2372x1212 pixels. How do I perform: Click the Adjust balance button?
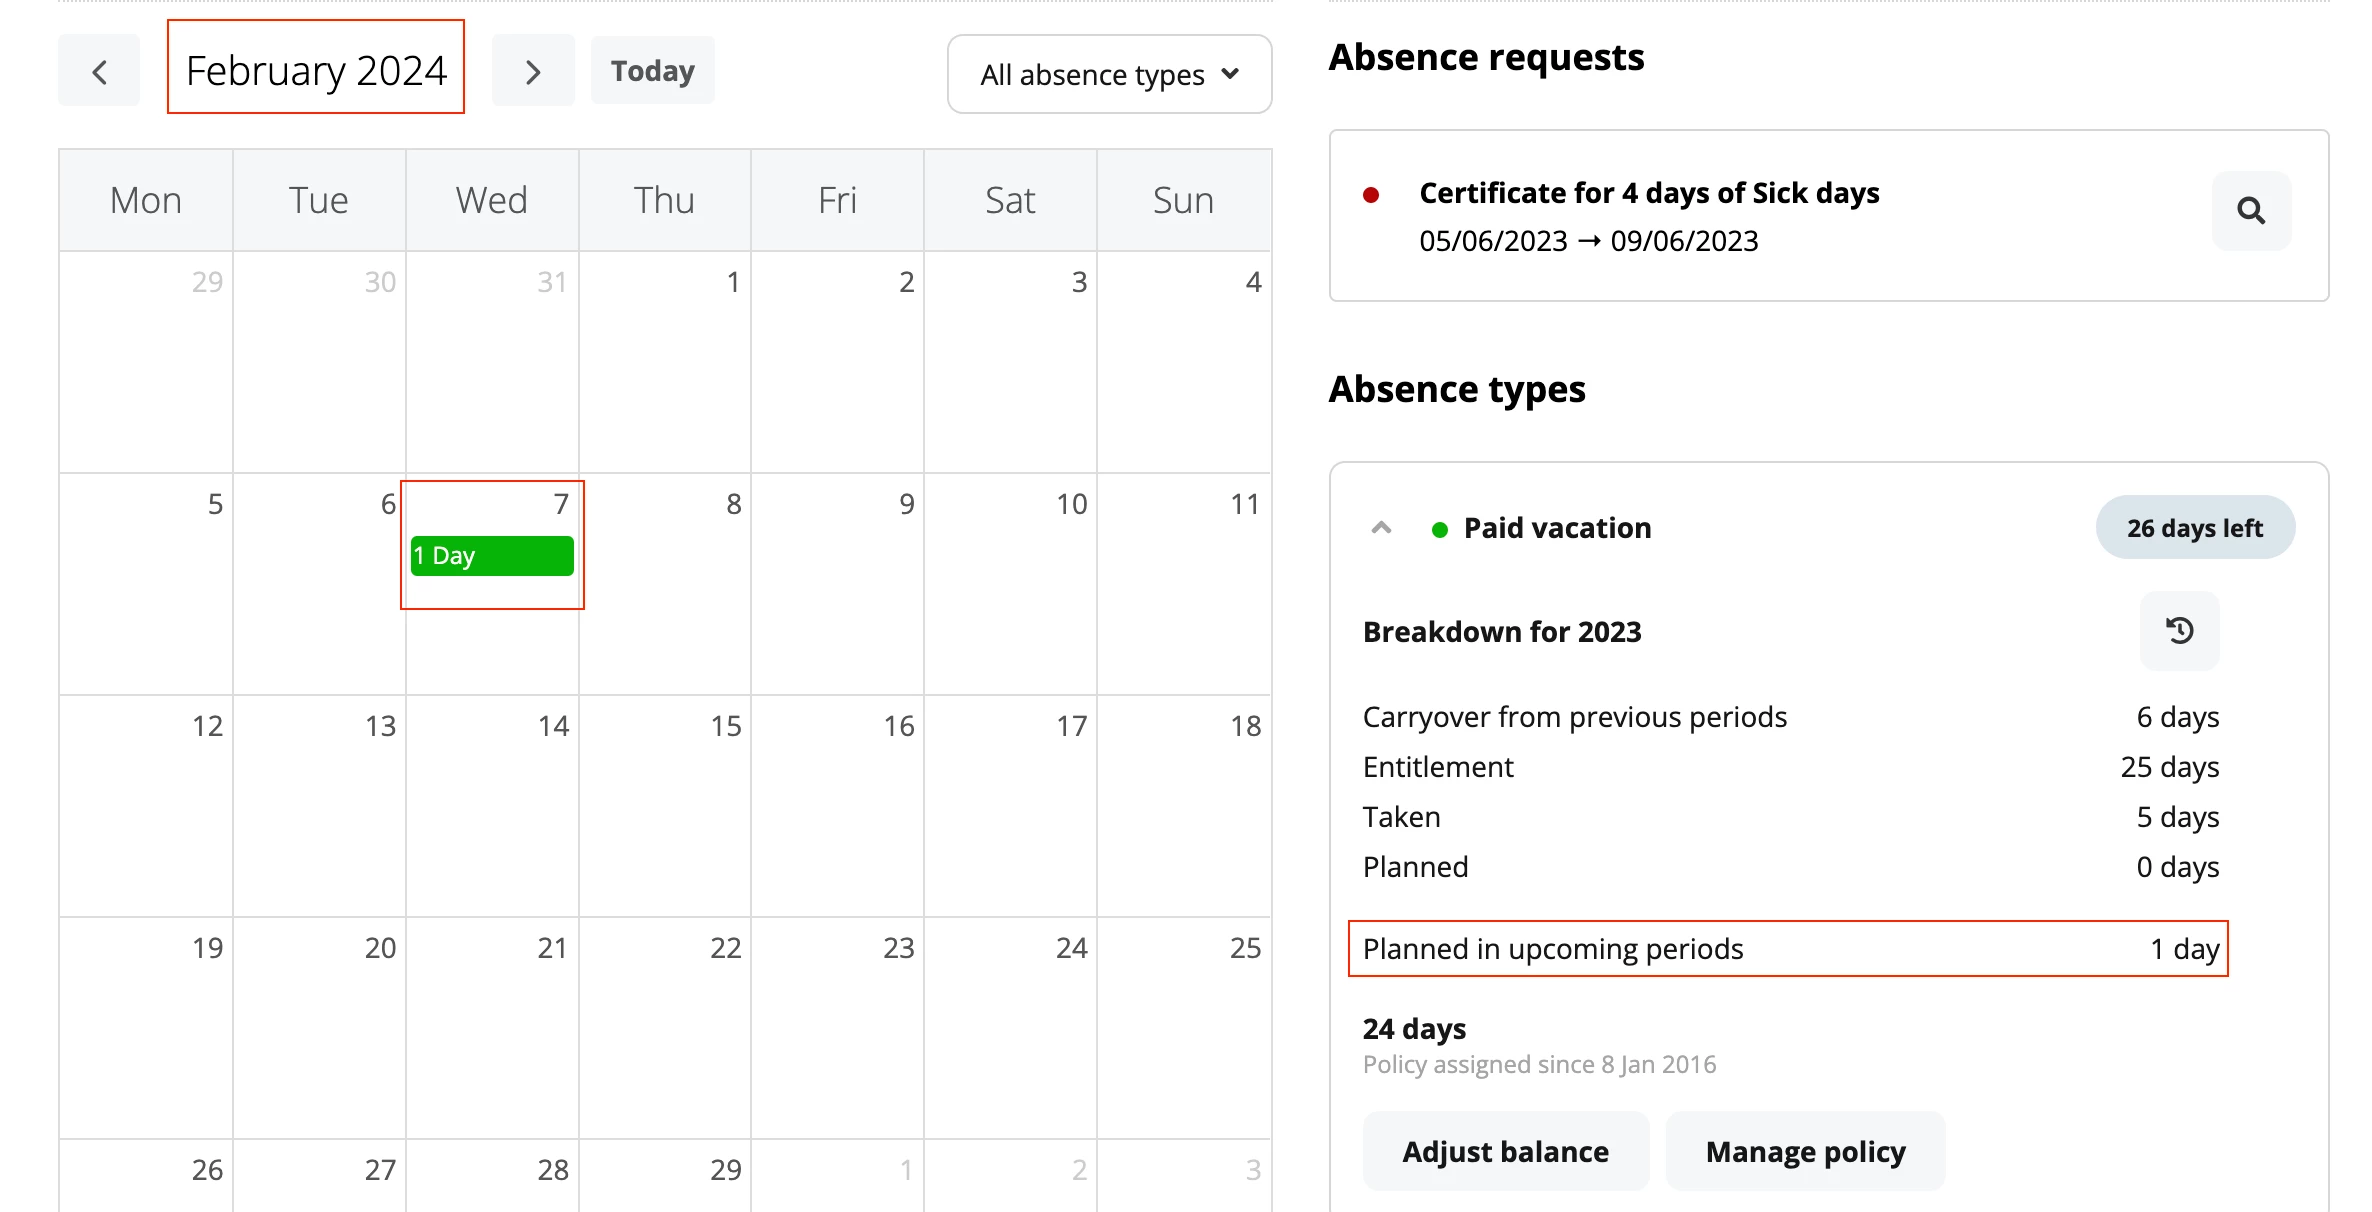point(1505,1151)
